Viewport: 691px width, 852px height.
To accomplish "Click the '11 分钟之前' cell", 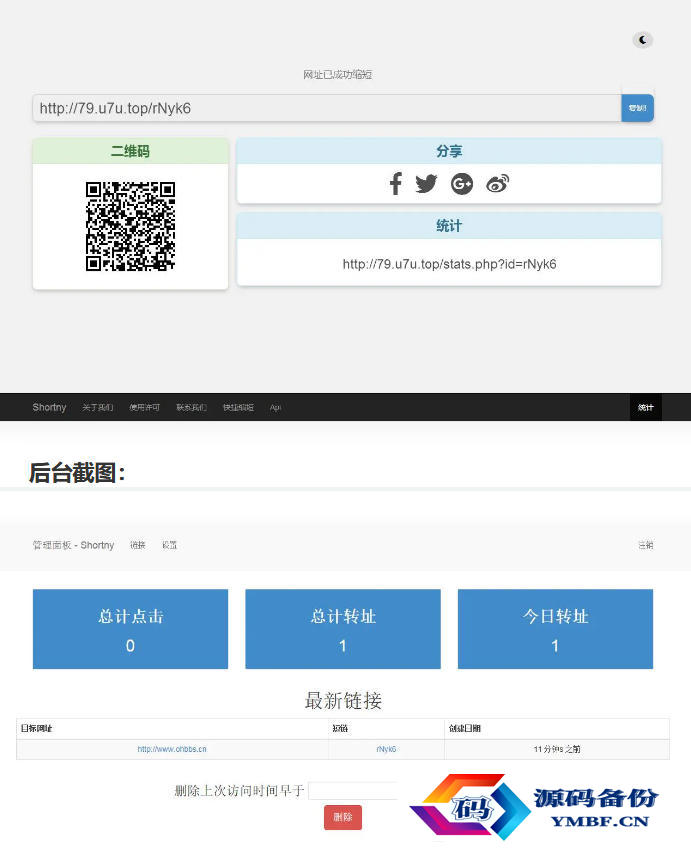I will 557,749.
